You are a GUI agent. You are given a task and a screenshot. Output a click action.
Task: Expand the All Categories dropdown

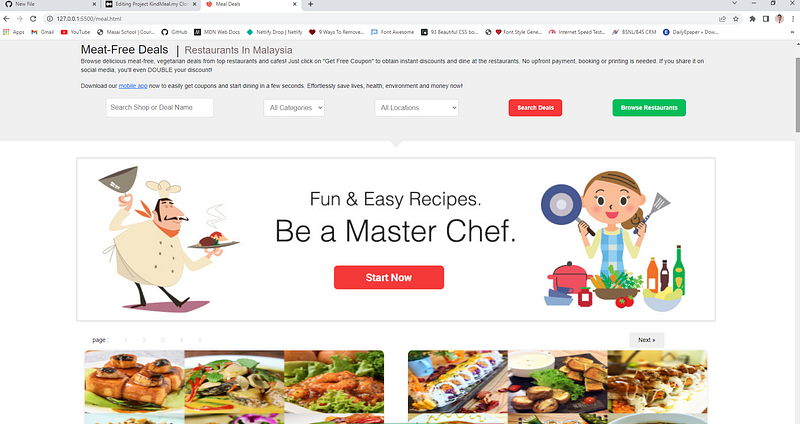[294, 108]
